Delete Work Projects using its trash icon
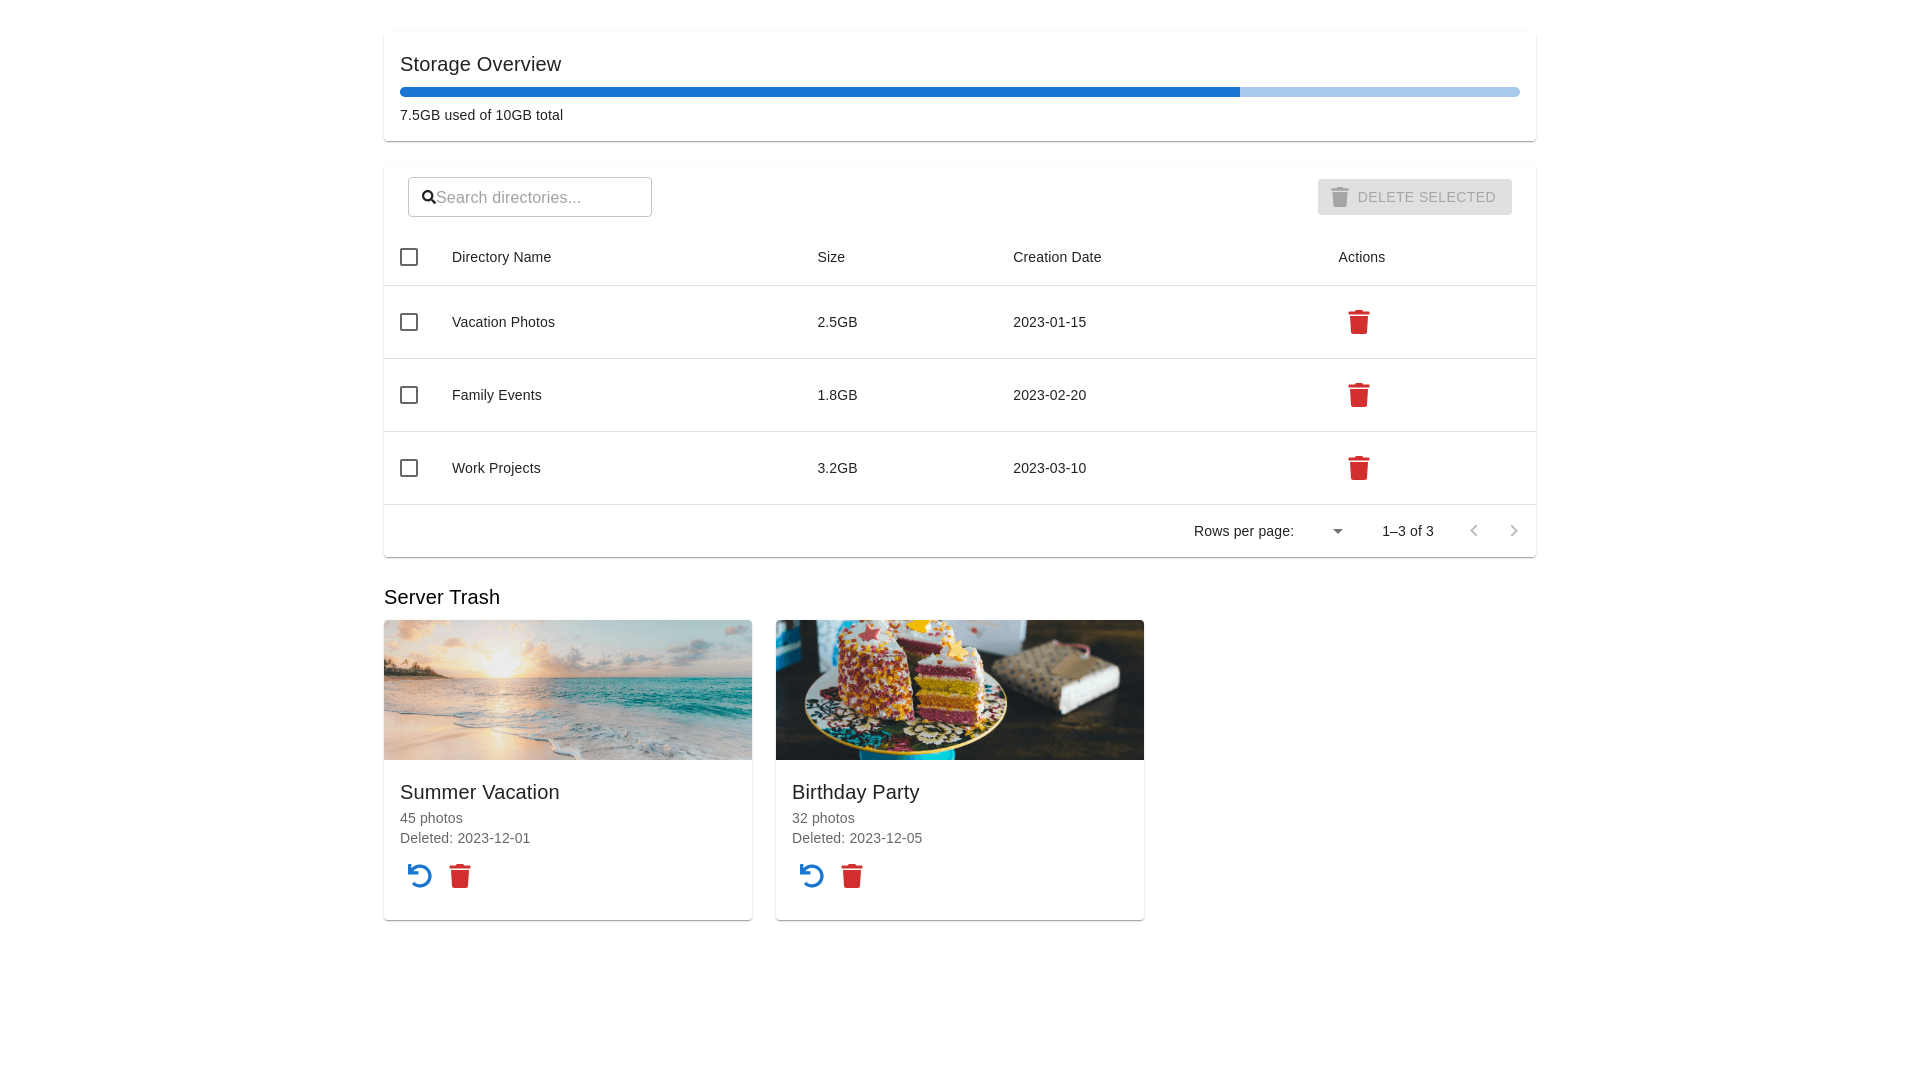Viewport: 1920px width, 1080px height. 1358,468
